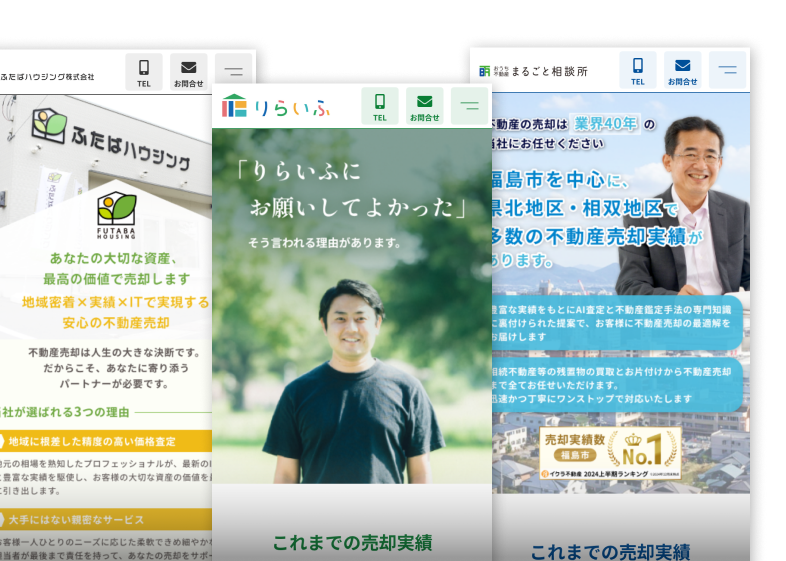This screenshot has width=786, height=561.
Task: Click blue box about AI査定 and 不動産鑑定
Action: click(x=614, y=322)
